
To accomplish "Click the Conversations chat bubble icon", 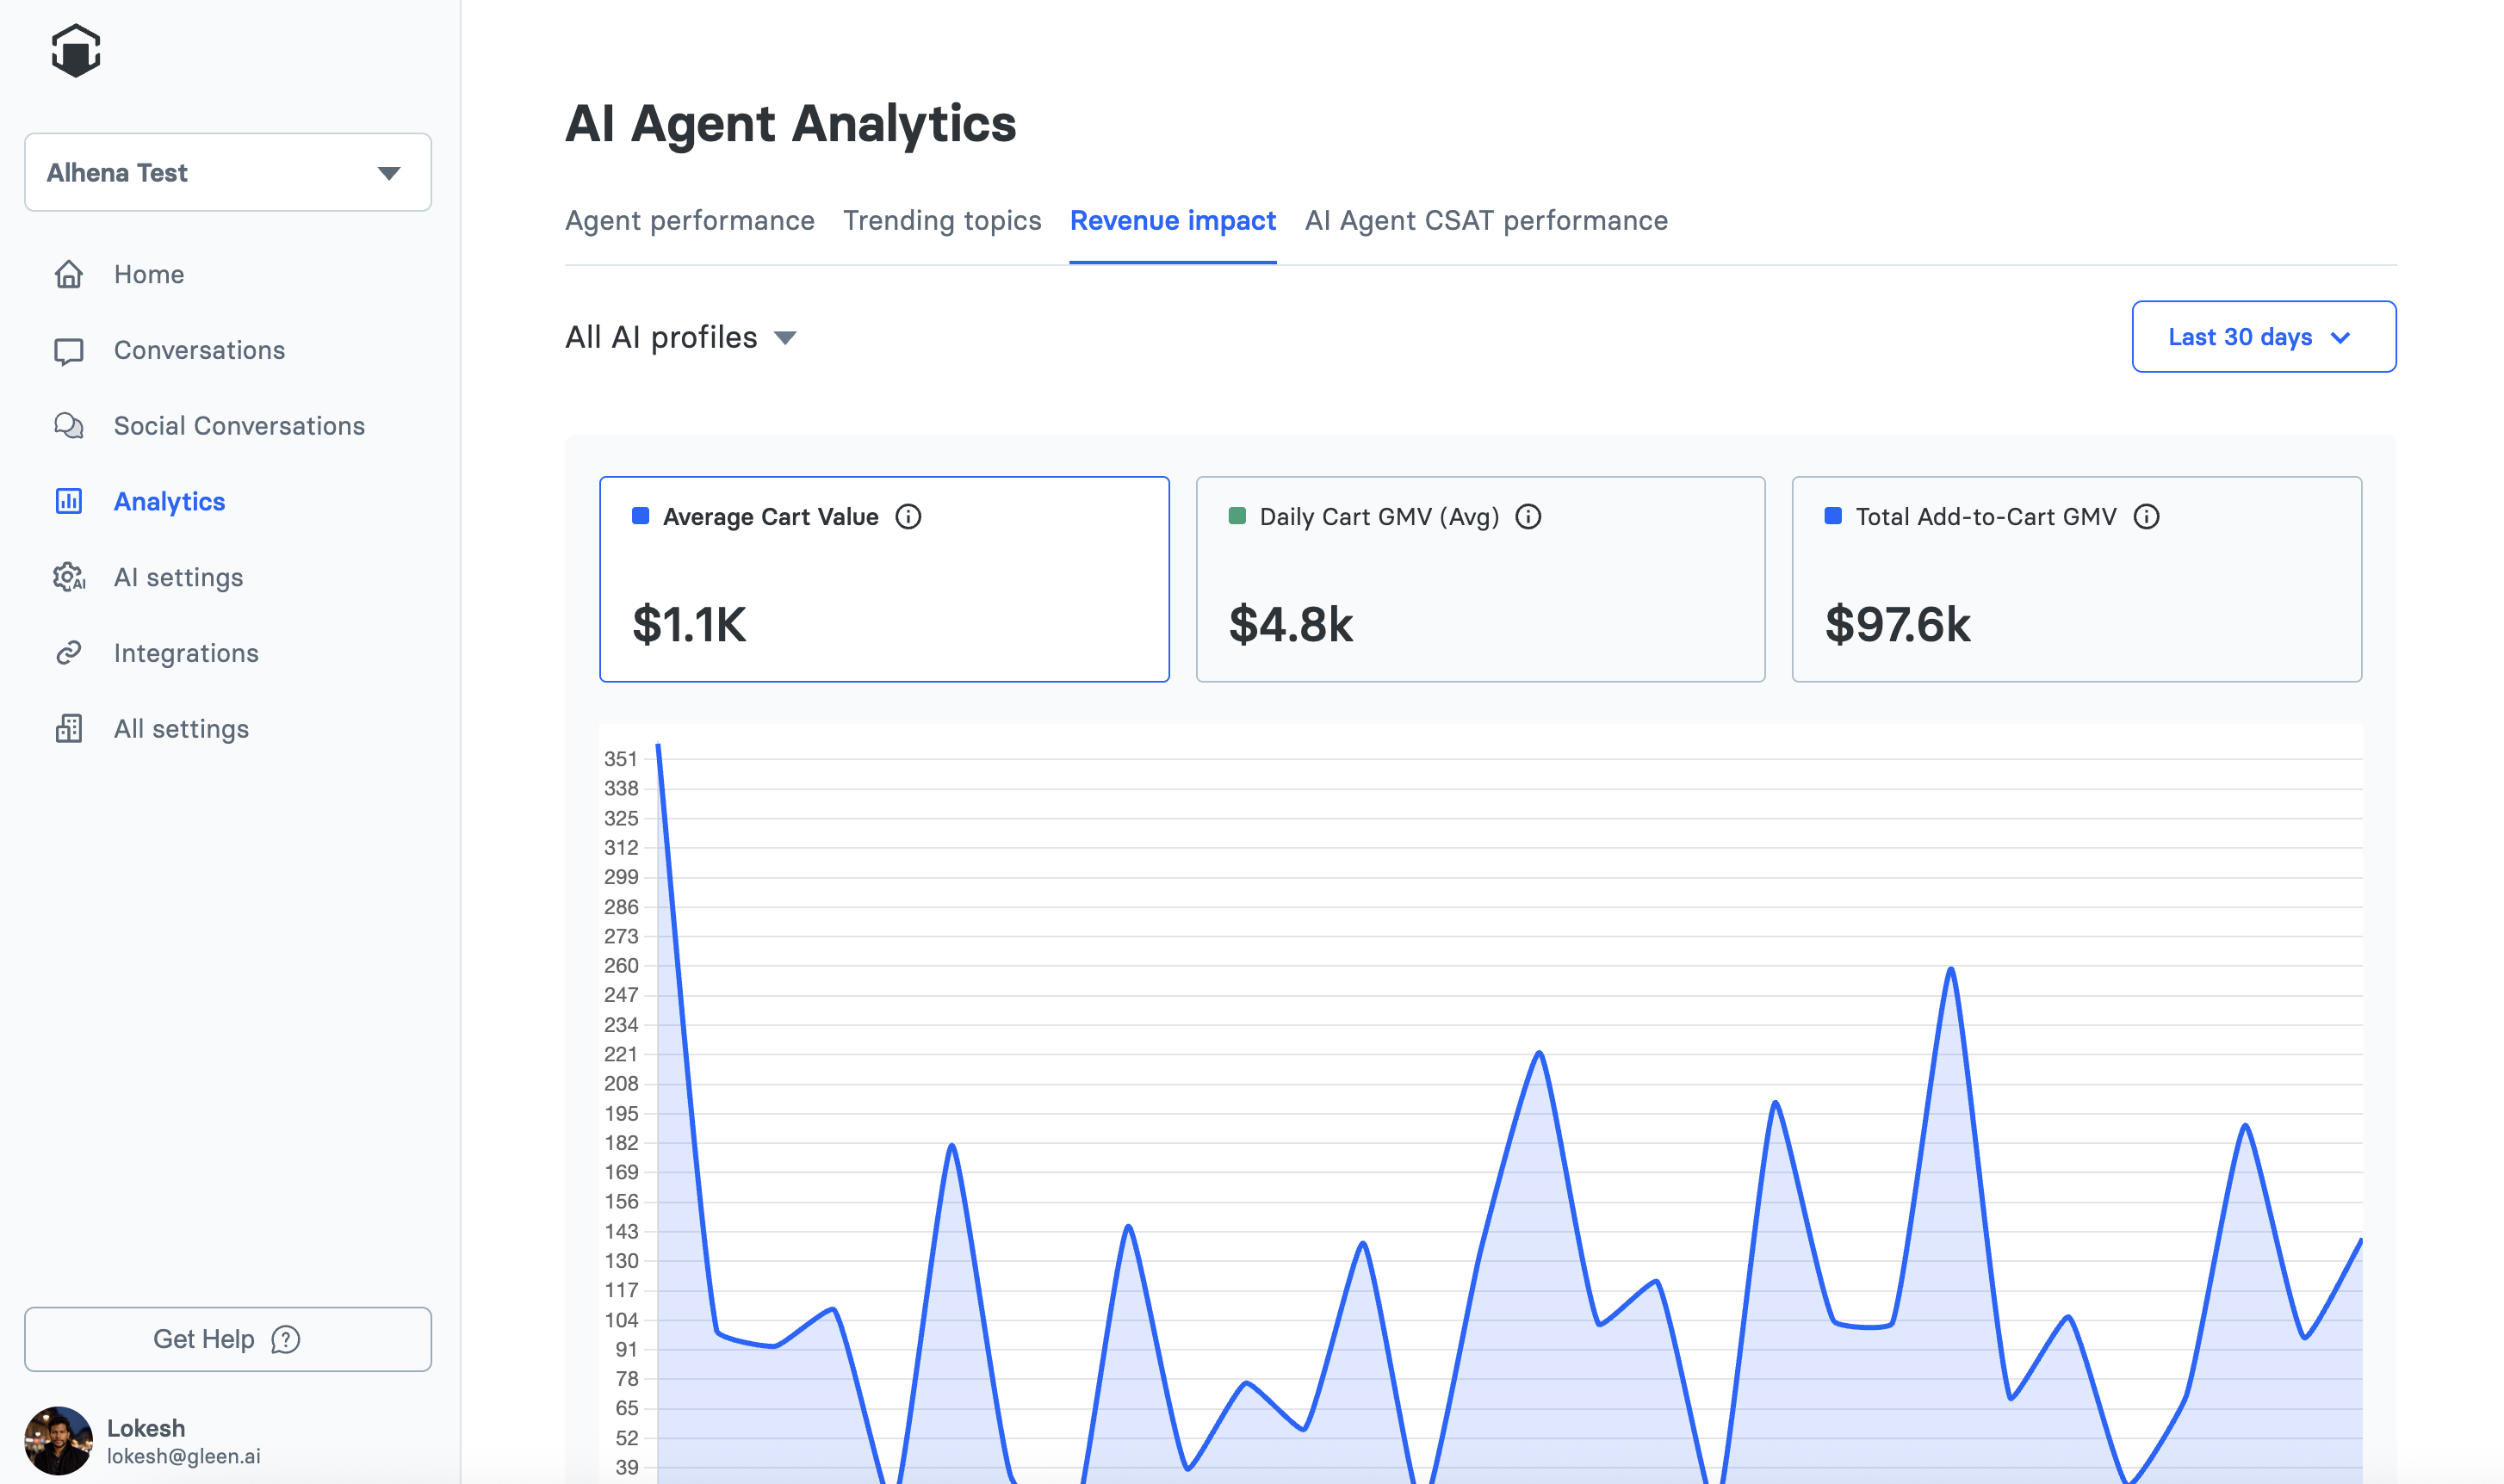I will (68, 351).
